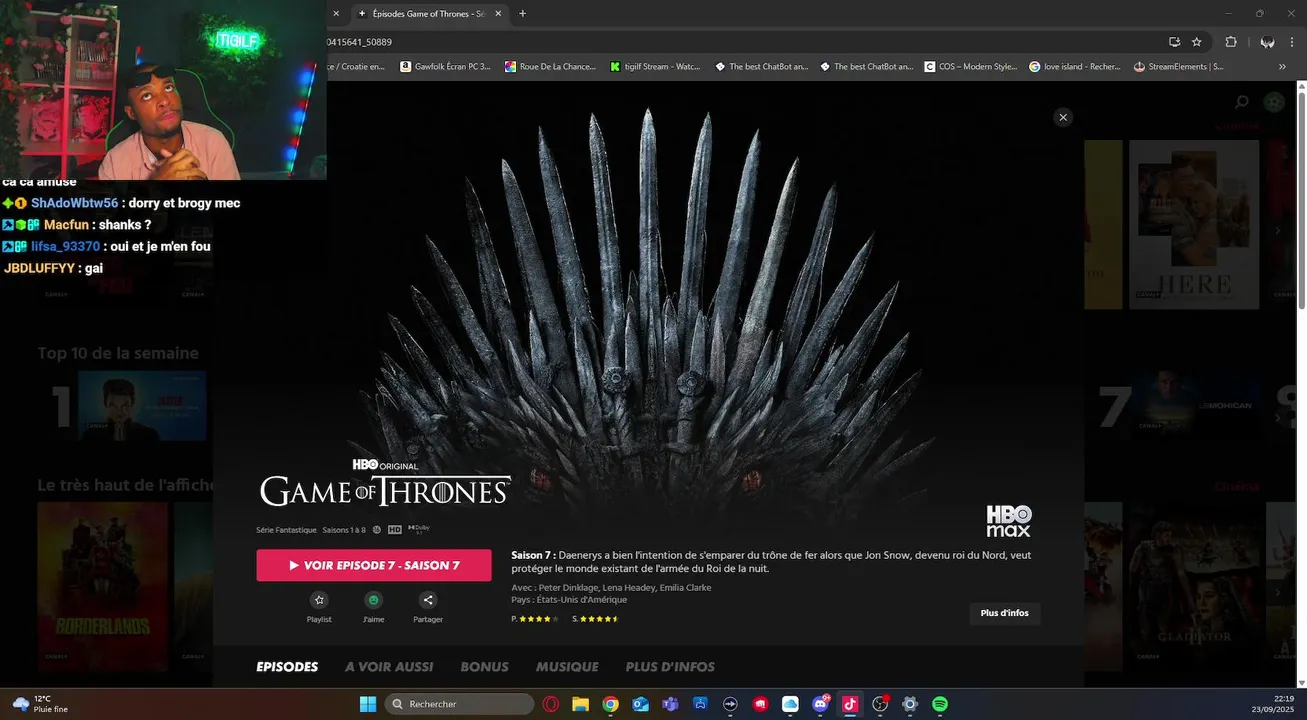Screen dimensions: 1307x720
Task: Open the Gawfolk Écran PC bookmark
Action: click(x=445, y=67)
